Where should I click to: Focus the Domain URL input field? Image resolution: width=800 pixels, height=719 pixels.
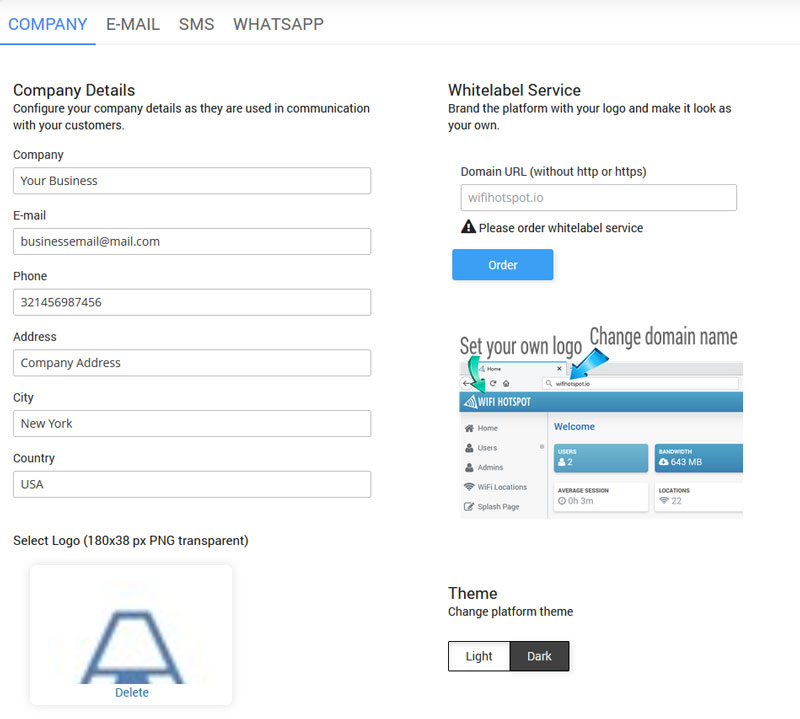point(598,198)
